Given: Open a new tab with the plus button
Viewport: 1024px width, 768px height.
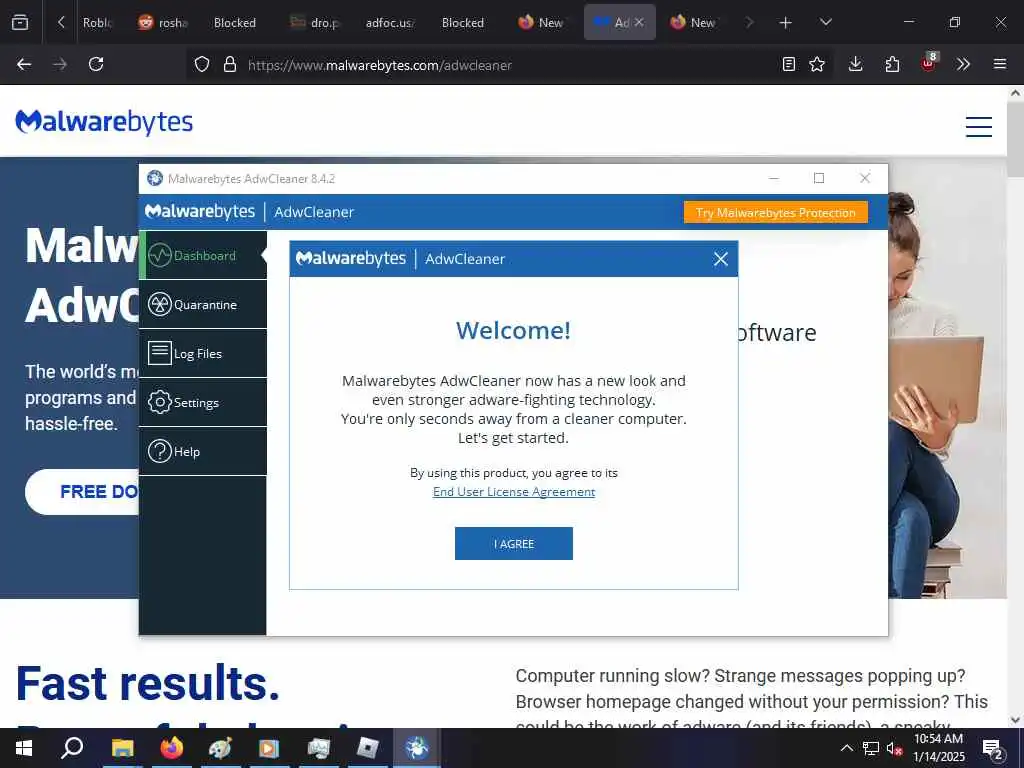Looking at the screenshot, I should 786,23.
